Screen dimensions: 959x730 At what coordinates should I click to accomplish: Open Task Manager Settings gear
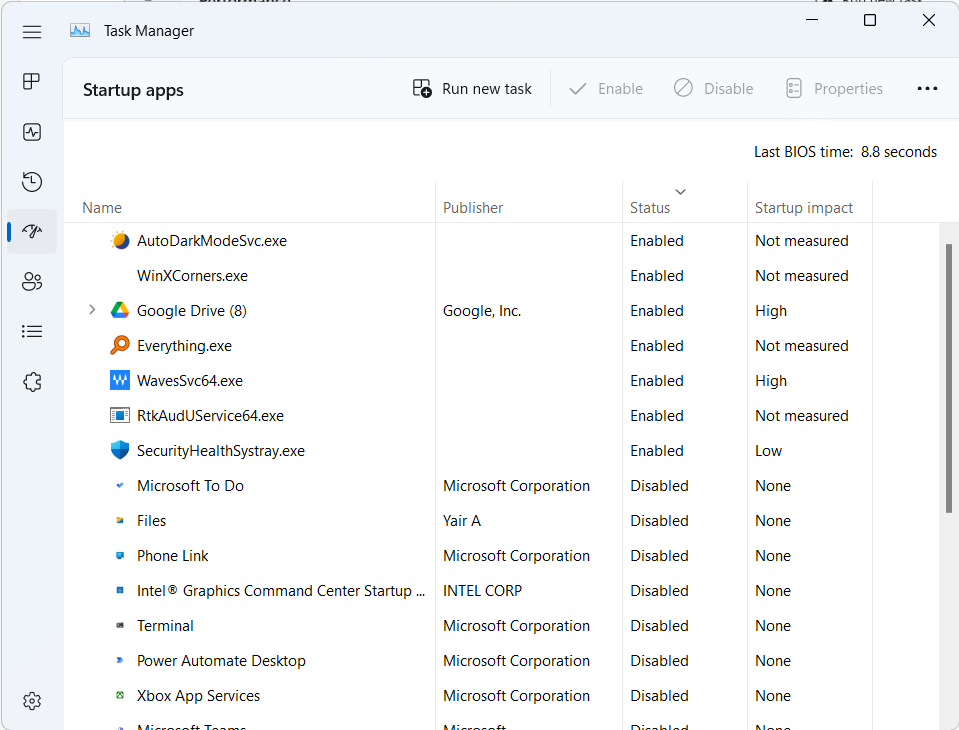[32, 701]
